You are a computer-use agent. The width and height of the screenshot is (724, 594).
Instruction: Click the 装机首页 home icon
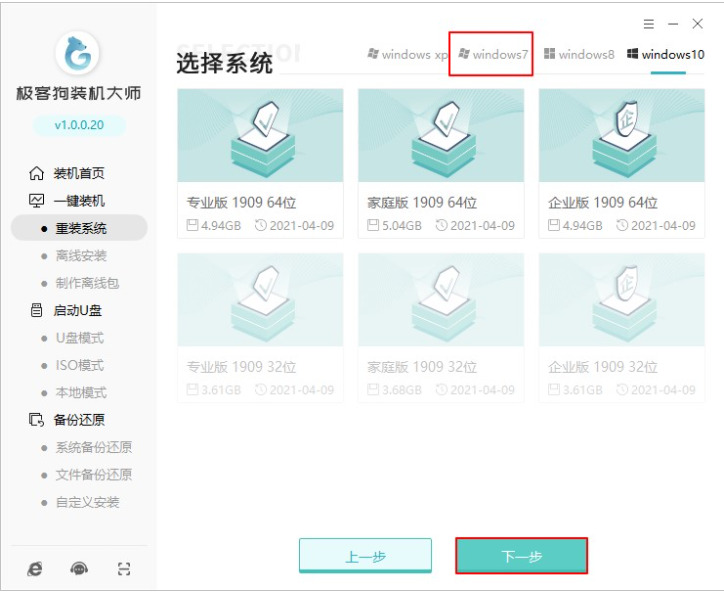pyautogui.click(x=36, y=173)
